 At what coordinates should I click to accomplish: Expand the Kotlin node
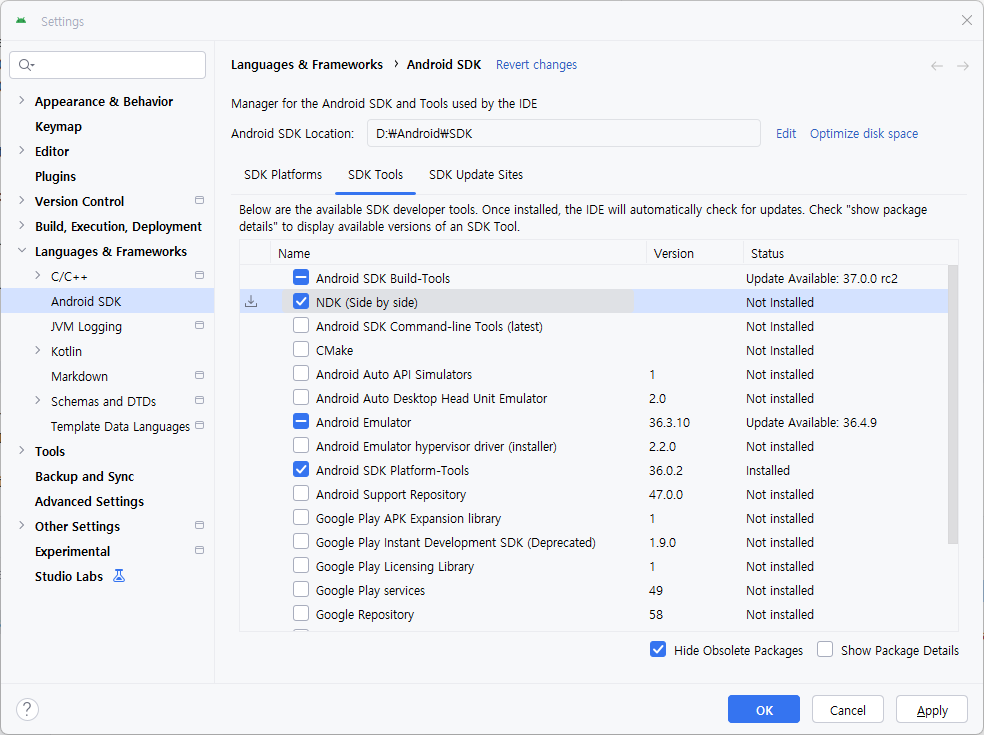click(x=38, y=350)
